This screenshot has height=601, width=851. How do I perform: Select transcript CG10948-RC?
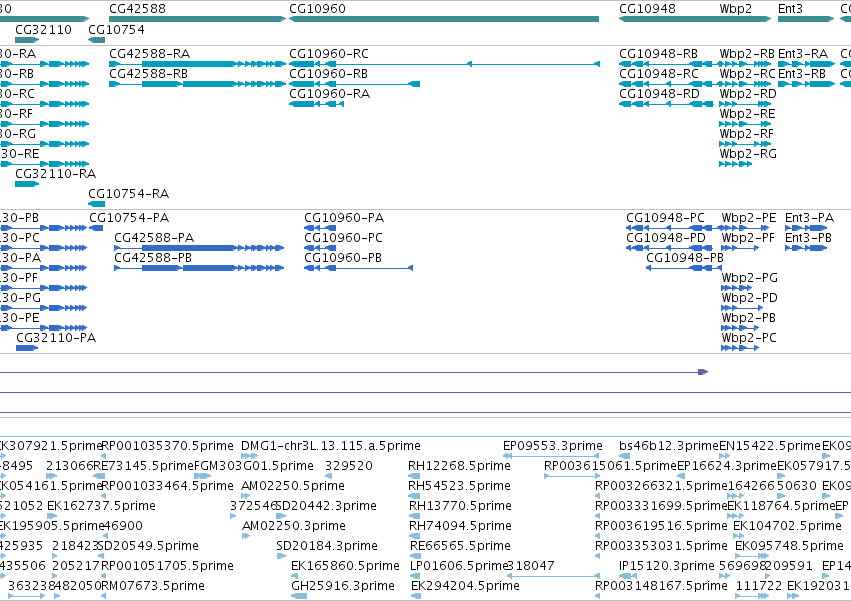pos(659,74)
